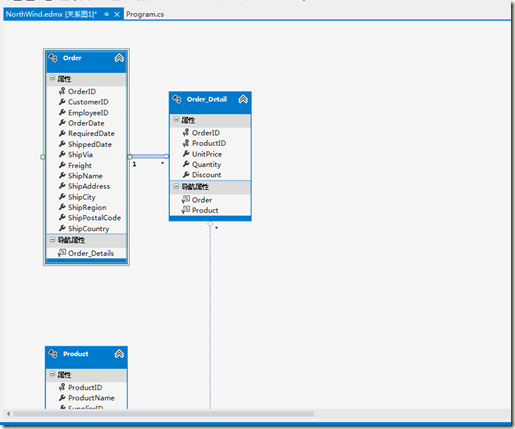Select OrderDate property in Order
The width and height of the screenshot is (515, 429).
pos(86,123)
